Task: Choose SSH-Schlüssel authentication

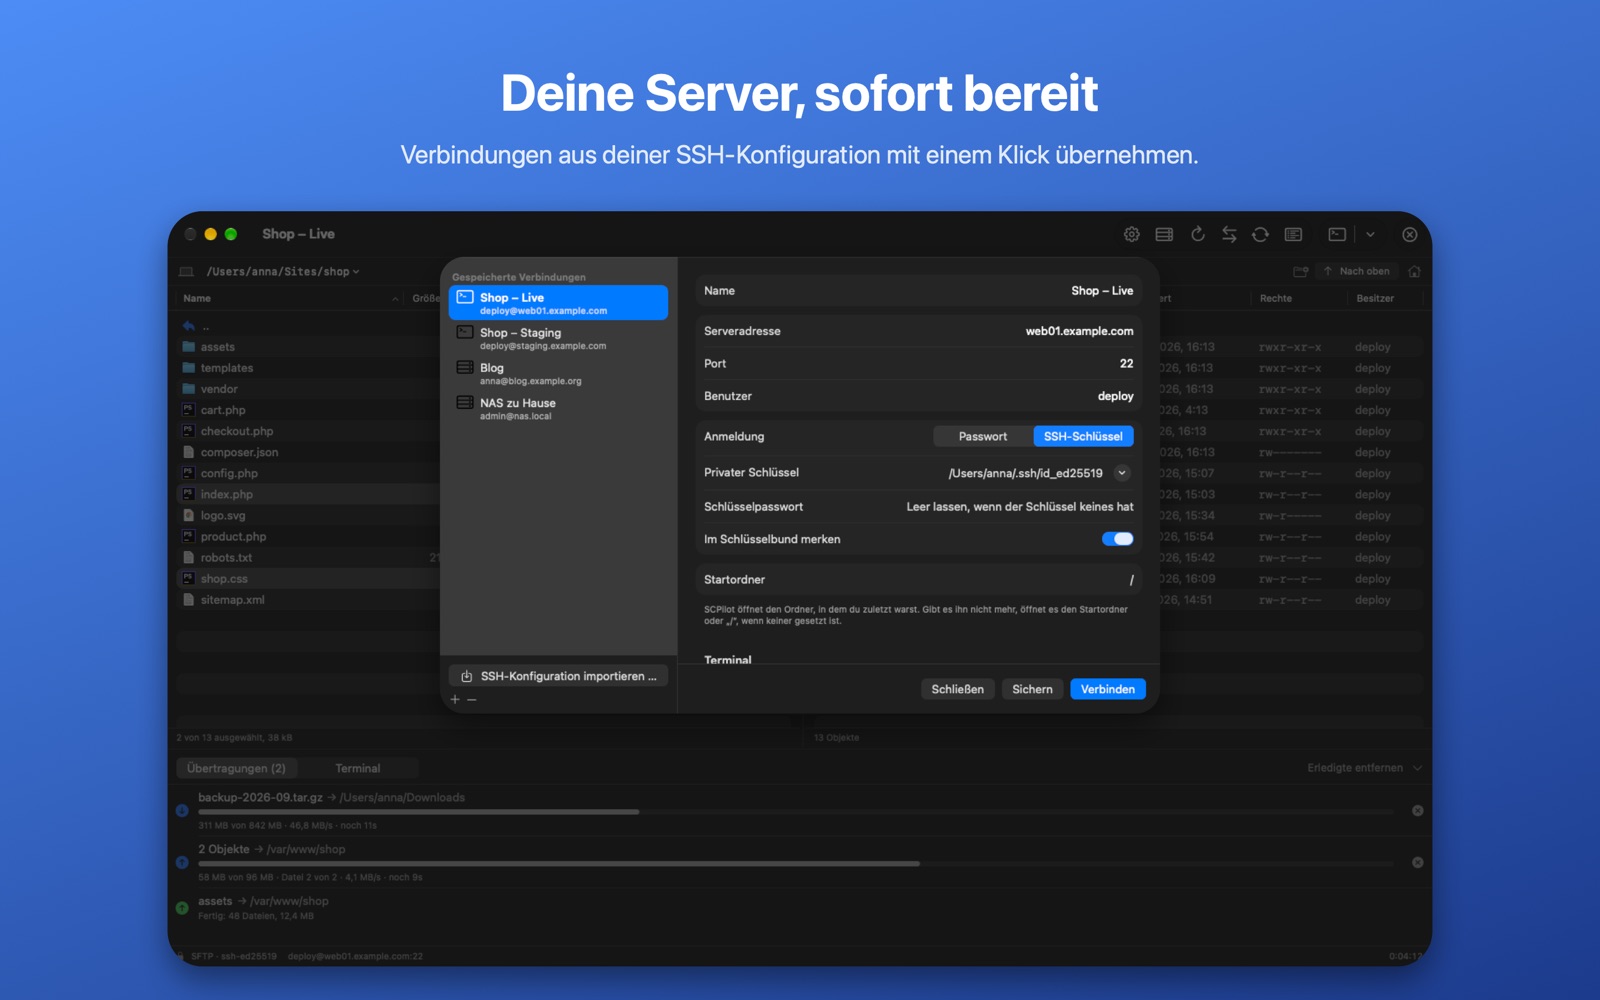Action: coord(1083,436)
